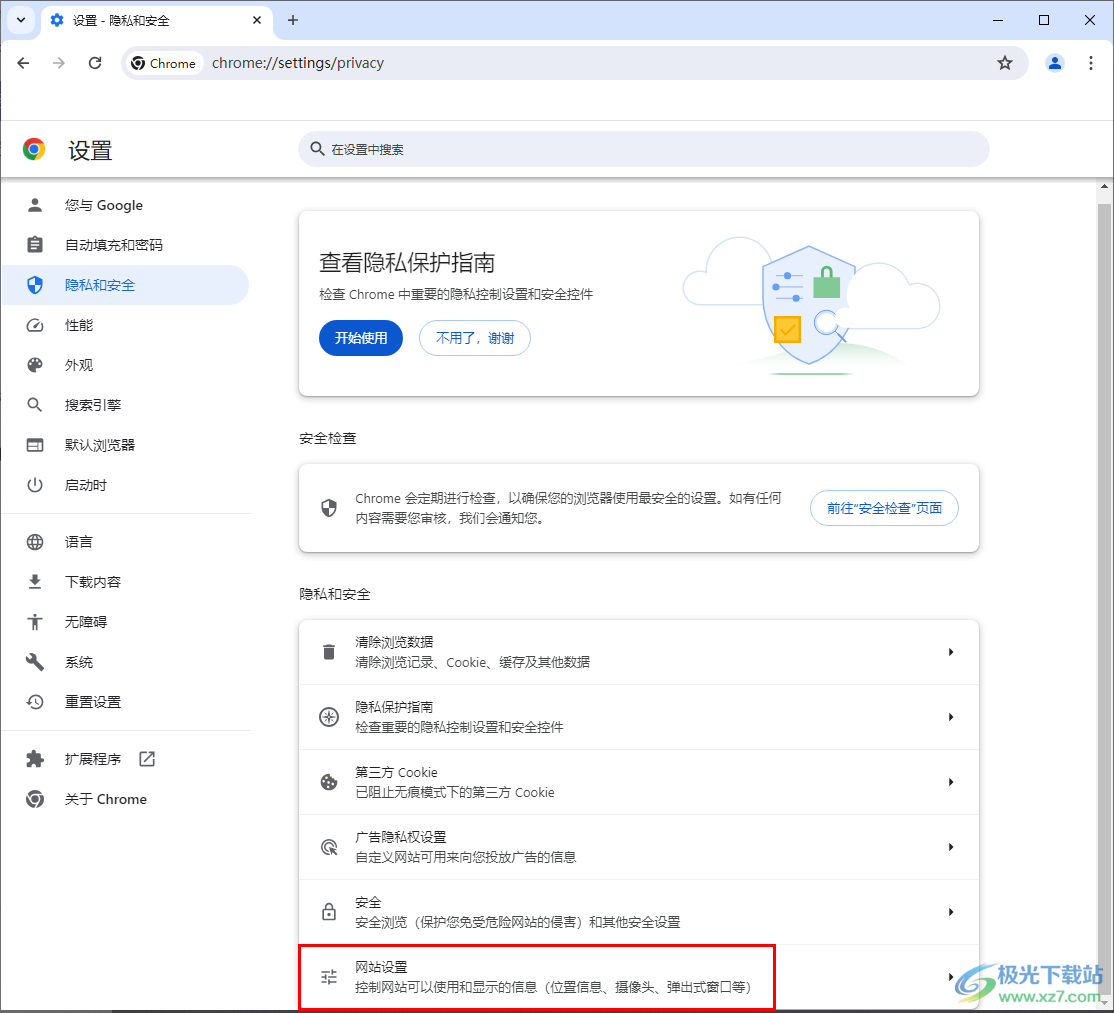Image resolution: width=1114 pixels, height=1013 pixels.
Task: Open the Chrome three-dot menu
Action: (1091, 63)
